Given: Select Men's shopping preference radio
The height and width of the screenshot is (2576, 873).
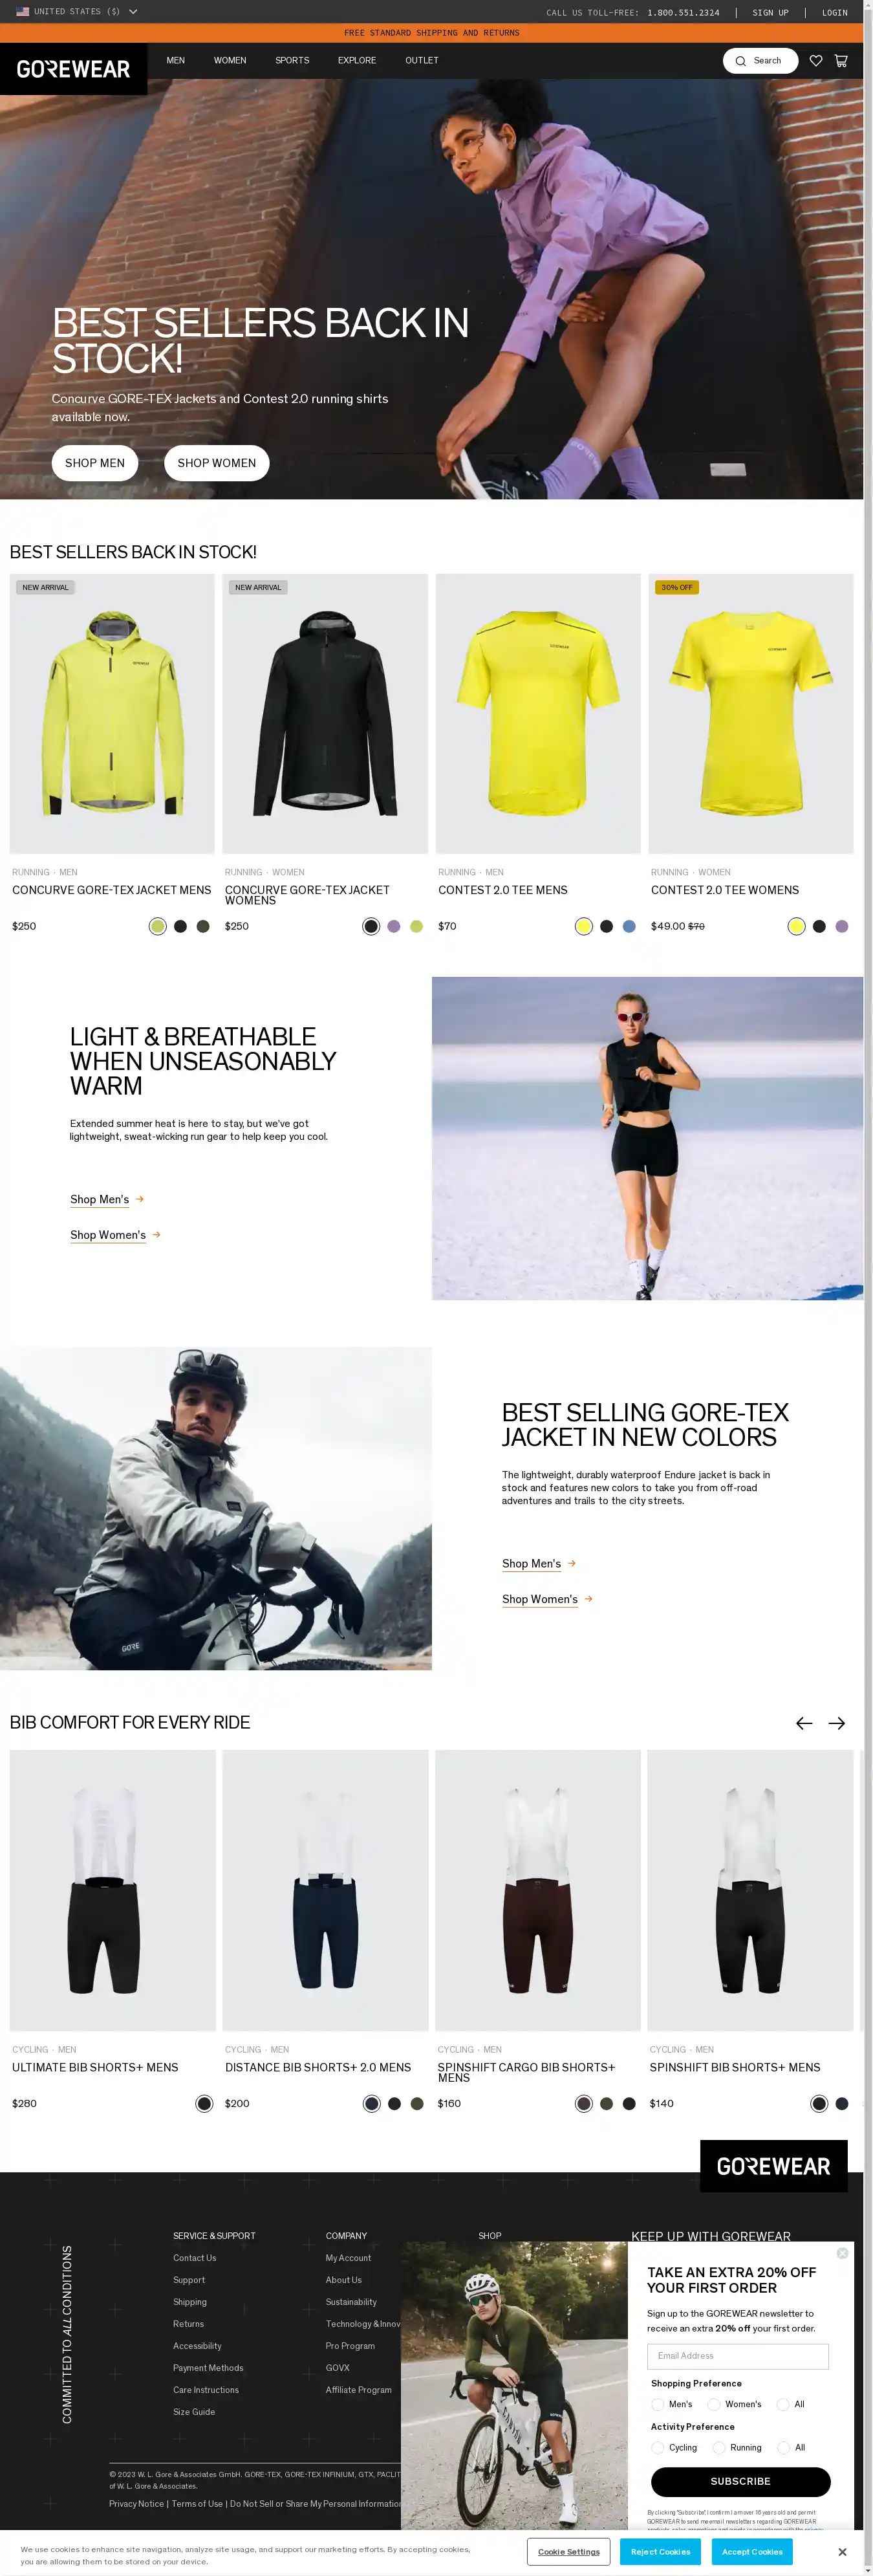Looking at the screenshot, I should (x=658, y=2404).
